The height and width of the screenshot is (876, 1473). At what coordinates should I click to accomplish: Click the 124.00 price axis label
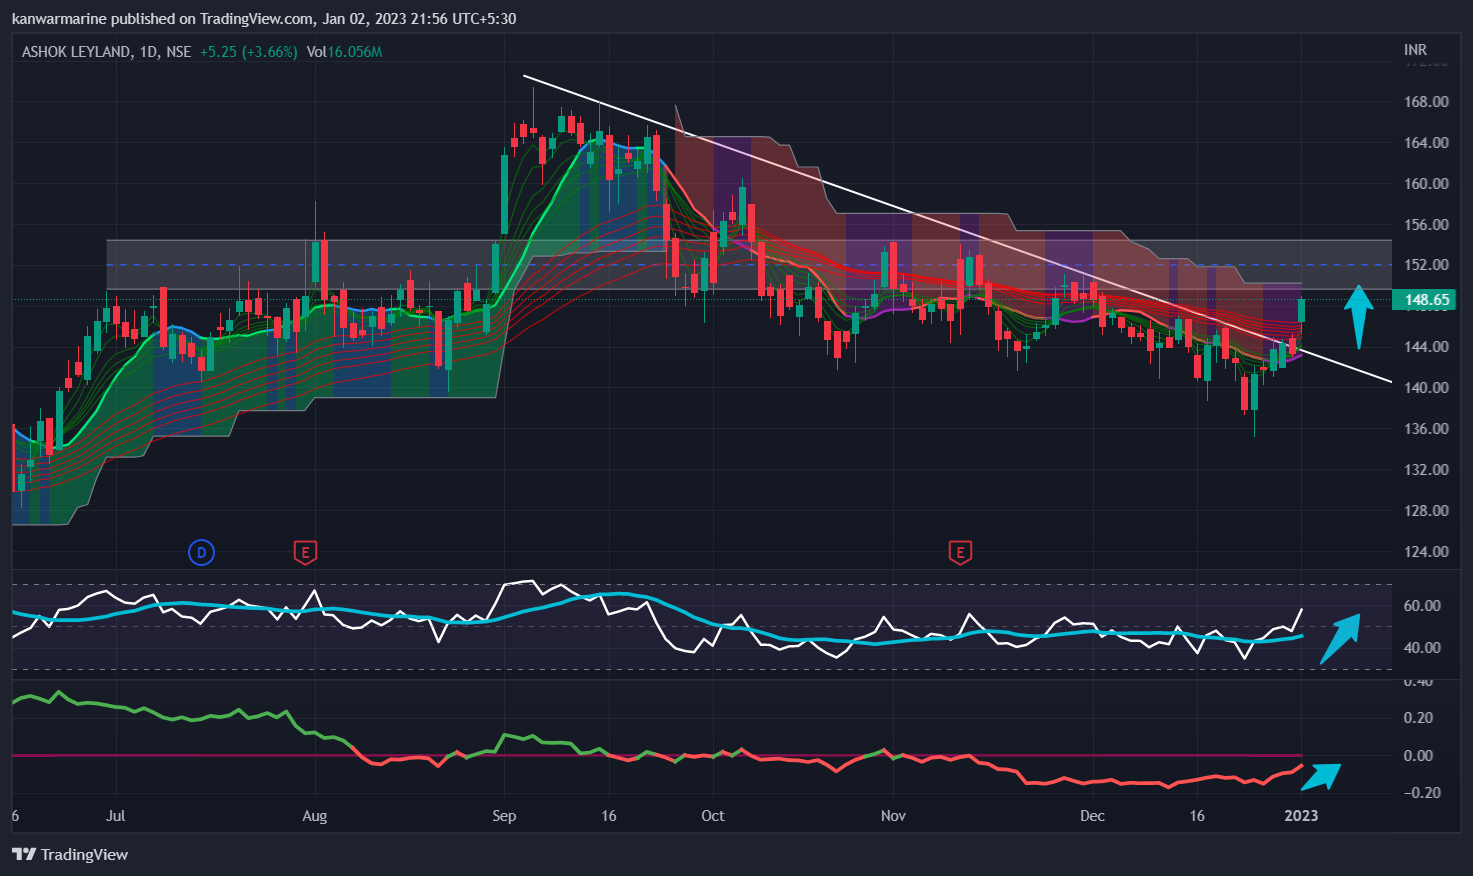click(1426, 551)
